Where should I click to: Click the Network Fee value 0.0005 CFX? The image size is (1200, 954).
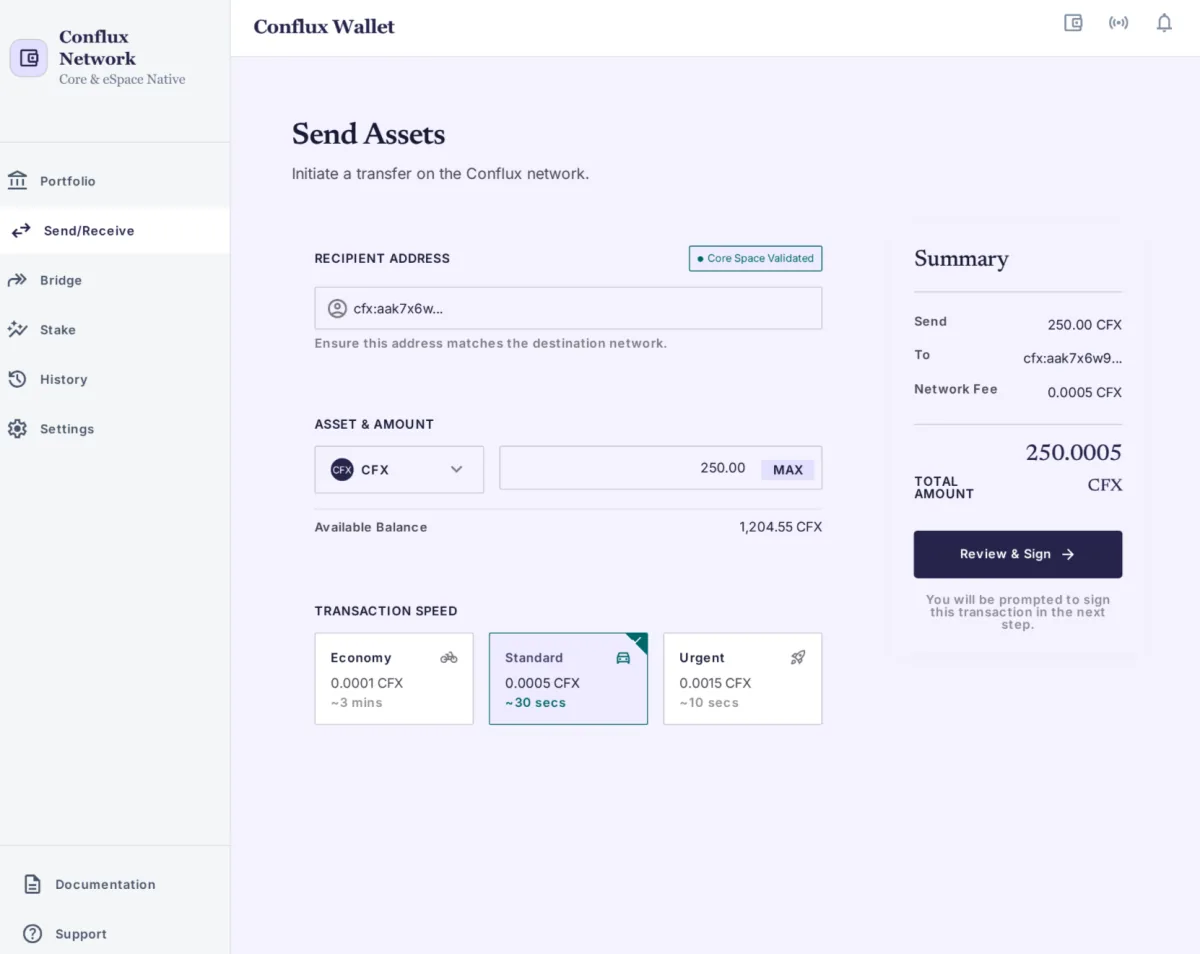tap(1085, 393)
